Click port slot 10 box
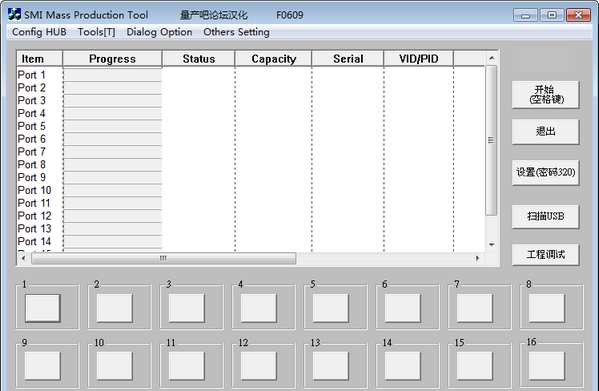 115,366
